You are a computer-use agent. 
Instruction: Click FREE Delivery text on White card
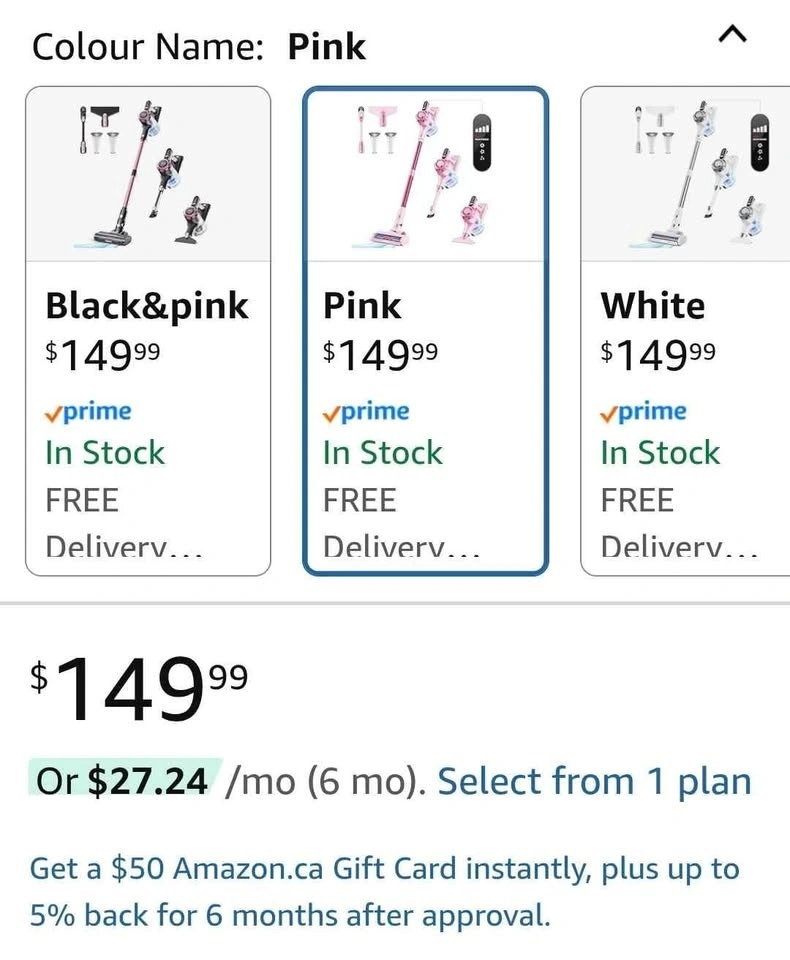678,522
